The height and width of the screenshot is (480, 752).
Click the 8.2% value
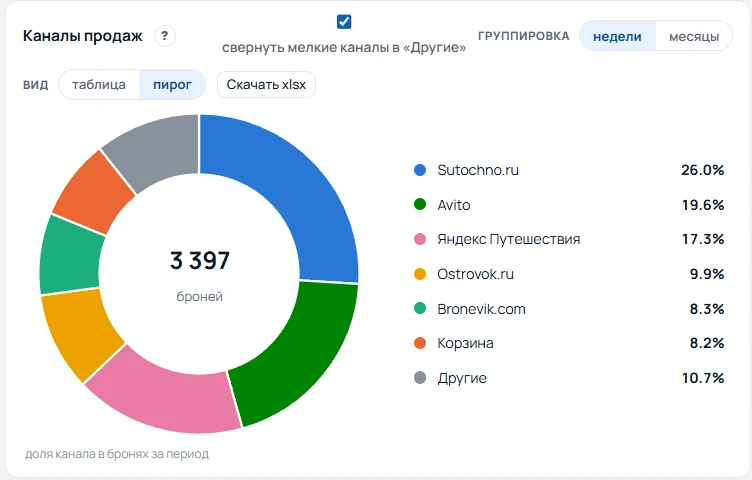(707, 343)
